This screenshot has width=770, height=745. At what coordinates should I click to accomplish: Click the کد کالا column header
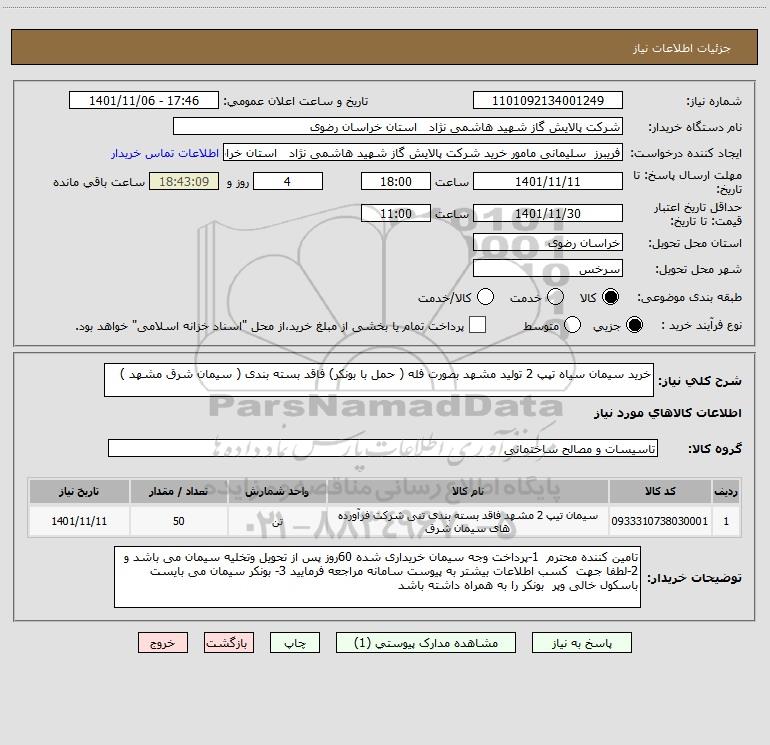(660, 492)
